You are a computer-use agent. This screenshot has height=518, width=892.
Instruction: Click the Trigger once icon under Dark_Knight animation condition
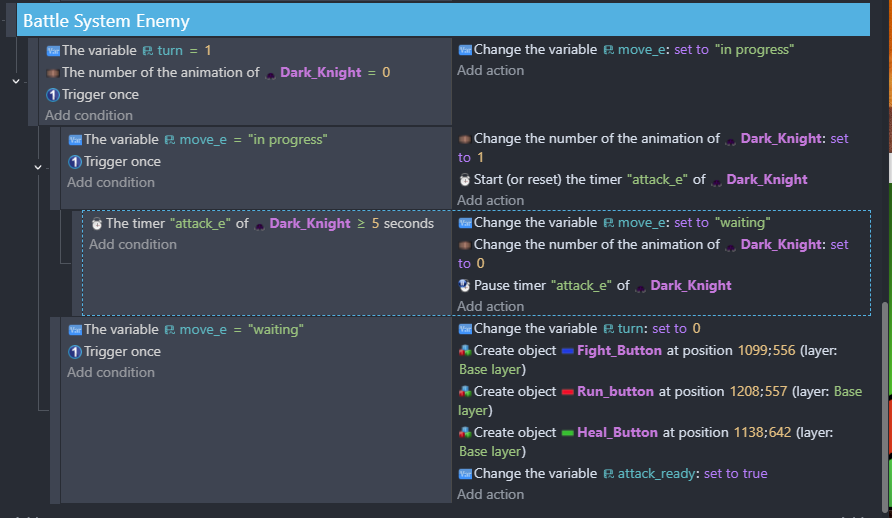point(53,95)
